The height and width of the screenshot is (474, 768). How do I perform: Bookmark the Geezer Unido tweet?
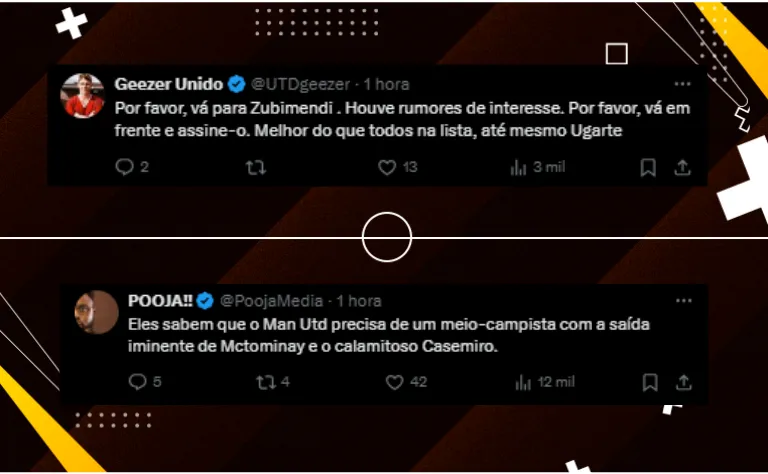[x=648, y=167]
